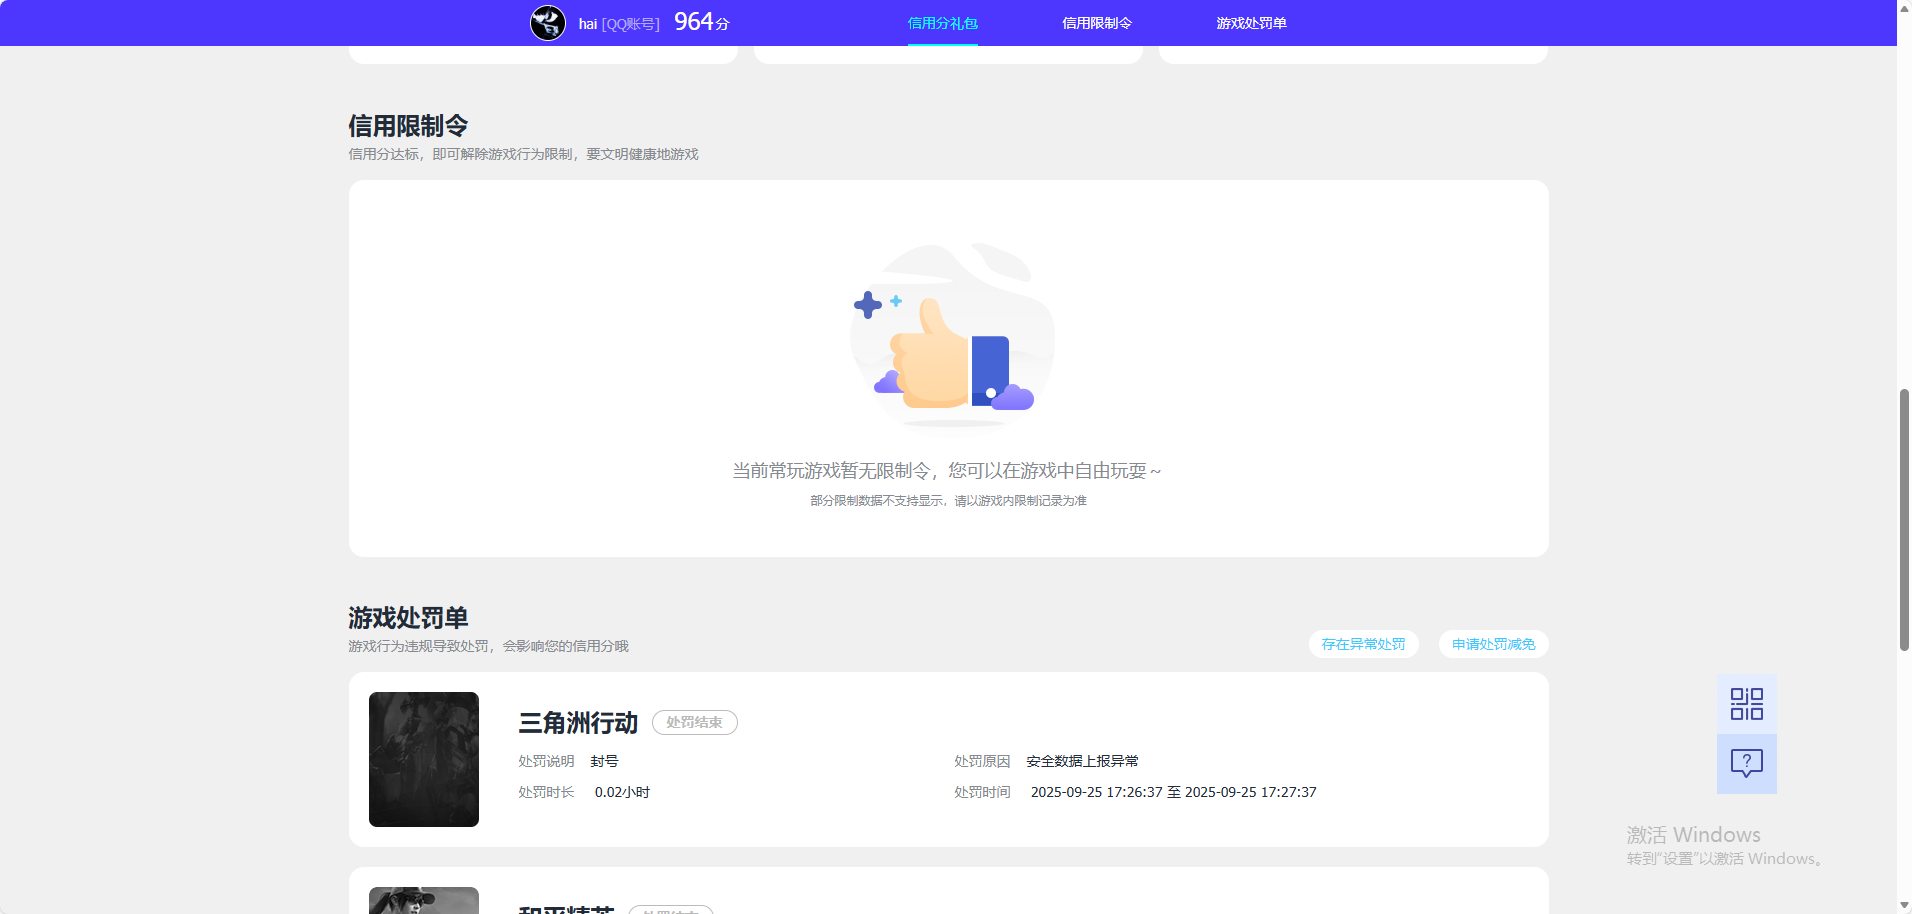Click the 游戏处罚单 section heading
Screen dimensions: 1912x914
point(409,618)
